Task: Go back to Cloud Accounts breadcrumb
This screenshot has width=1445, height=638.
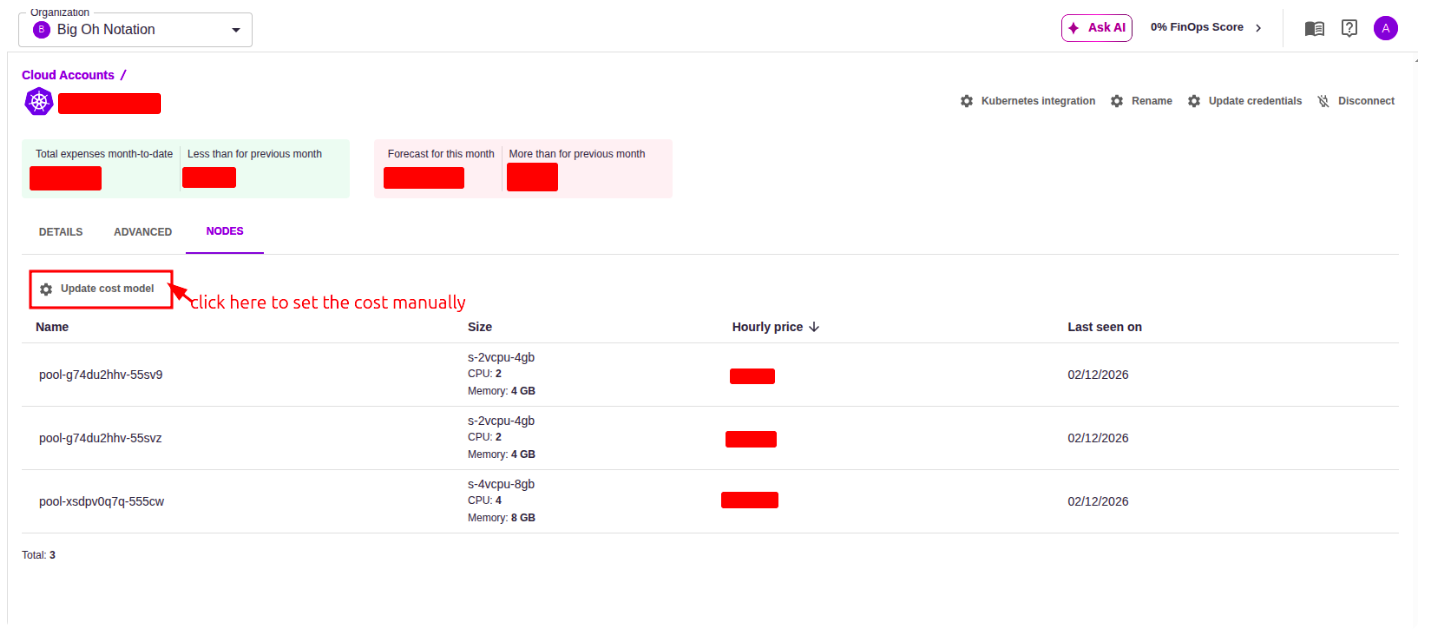Action: 68,75
